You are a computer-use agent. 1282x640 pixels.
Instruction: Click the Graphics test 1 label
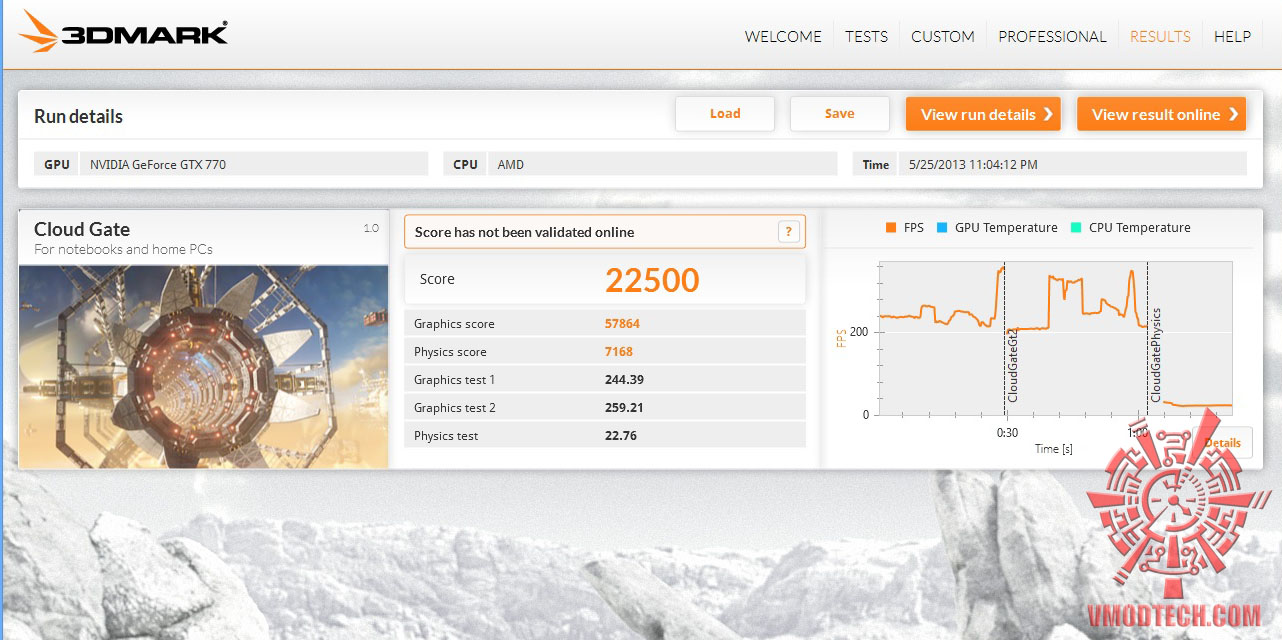point(455,380)
